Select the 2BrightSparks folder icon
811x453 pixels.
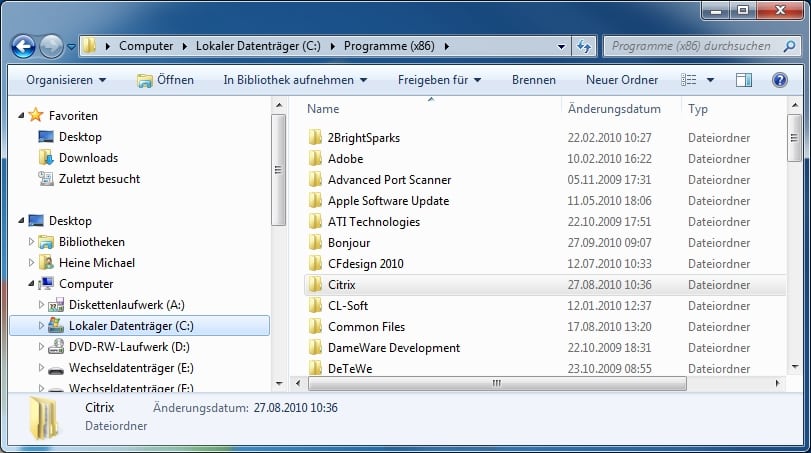point(315,138)
